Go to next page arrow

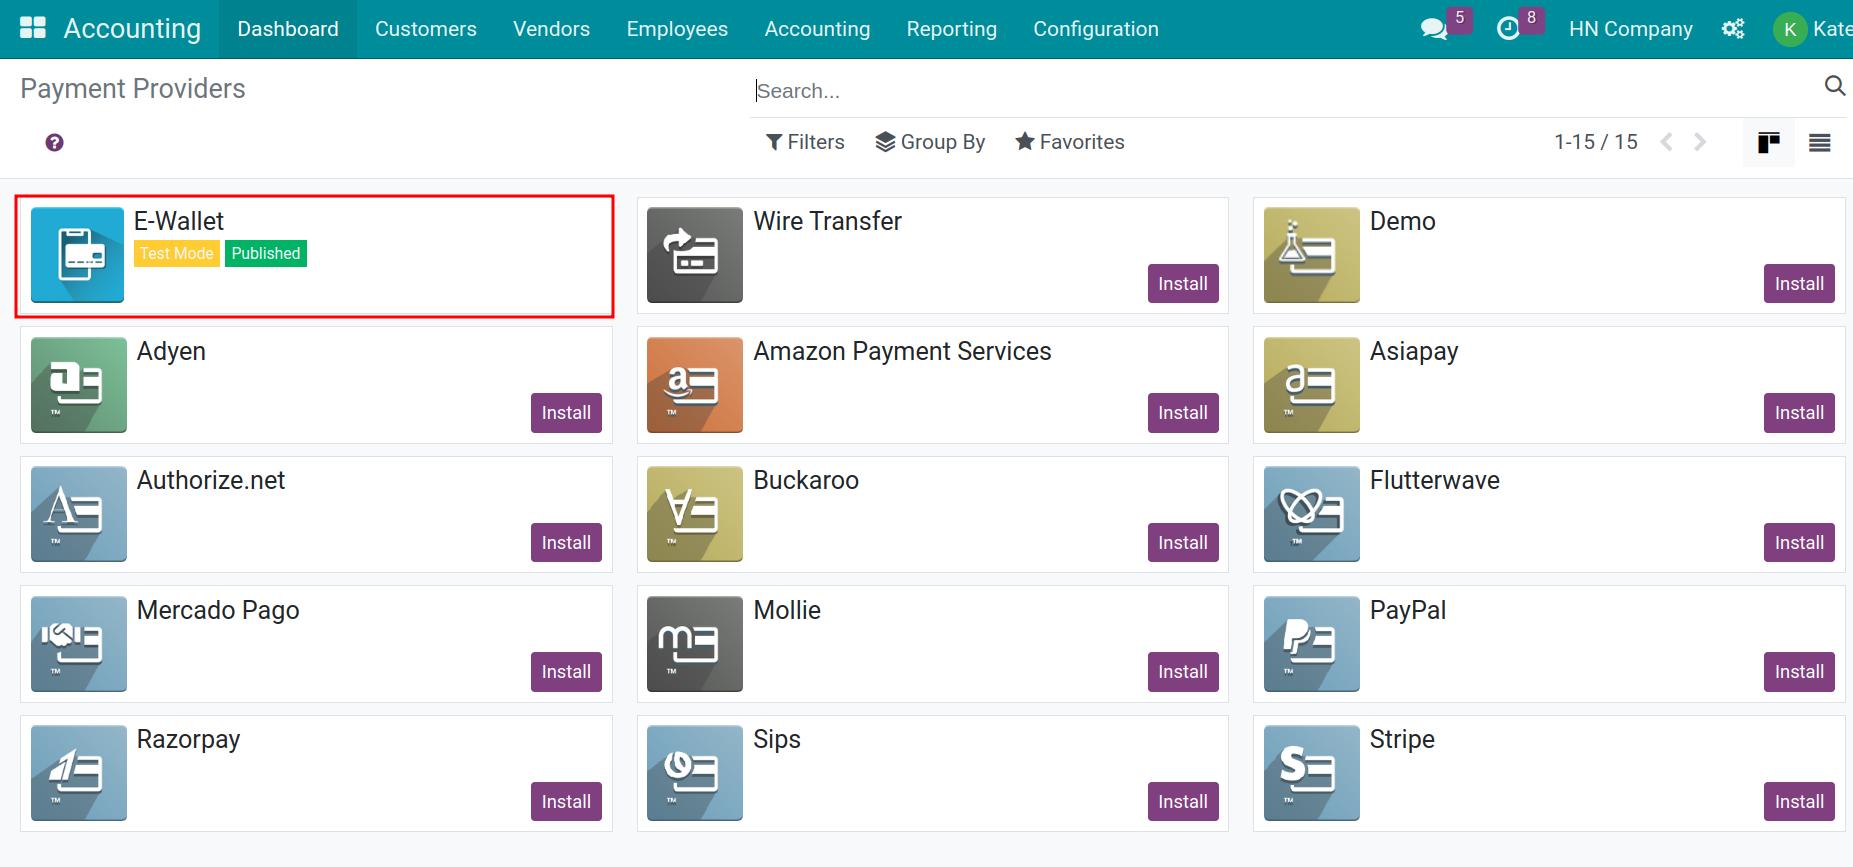pos(1700,142)
